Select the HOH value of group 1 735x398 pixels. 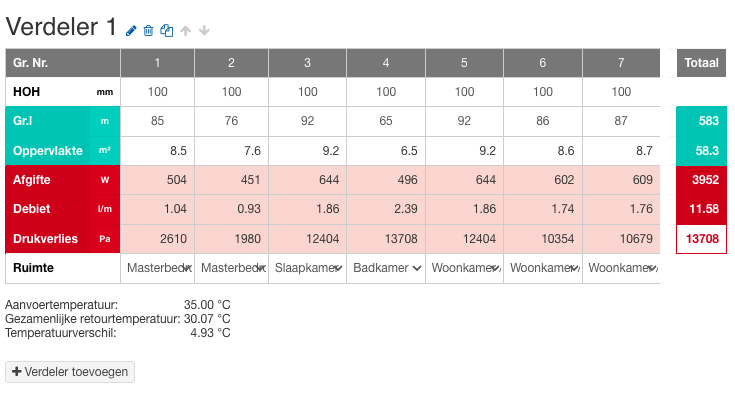[158, 92]
